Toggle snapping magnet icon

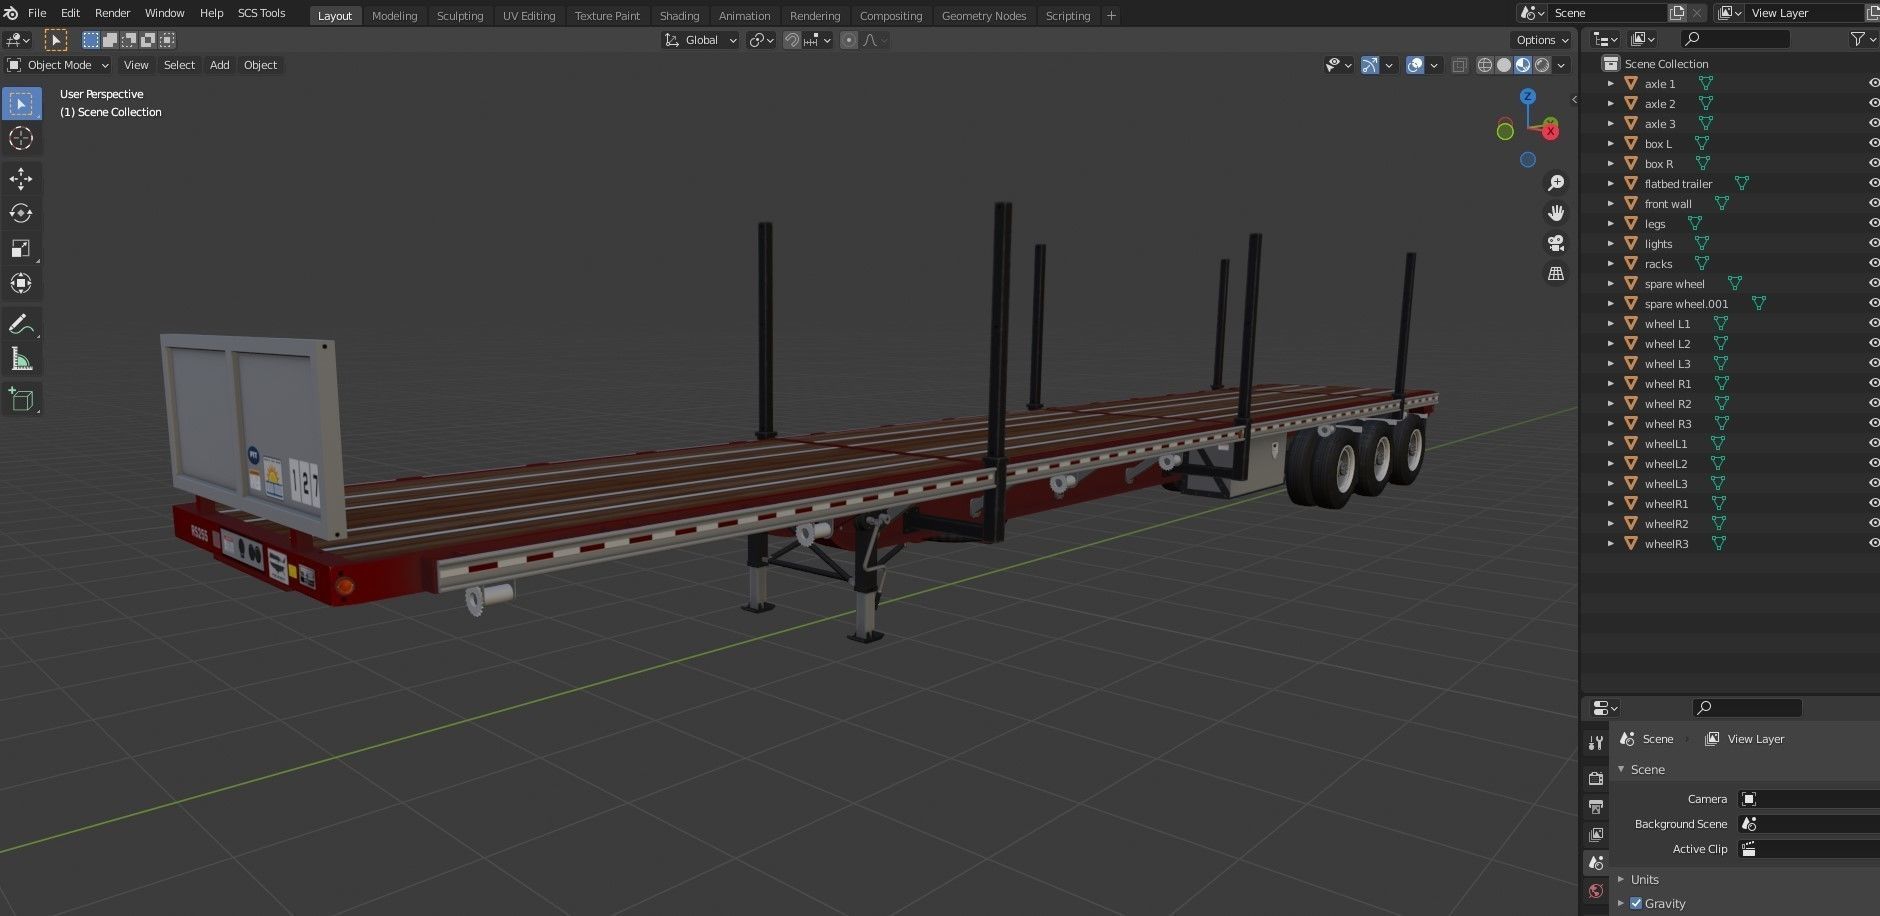click(x=792, y=40)
